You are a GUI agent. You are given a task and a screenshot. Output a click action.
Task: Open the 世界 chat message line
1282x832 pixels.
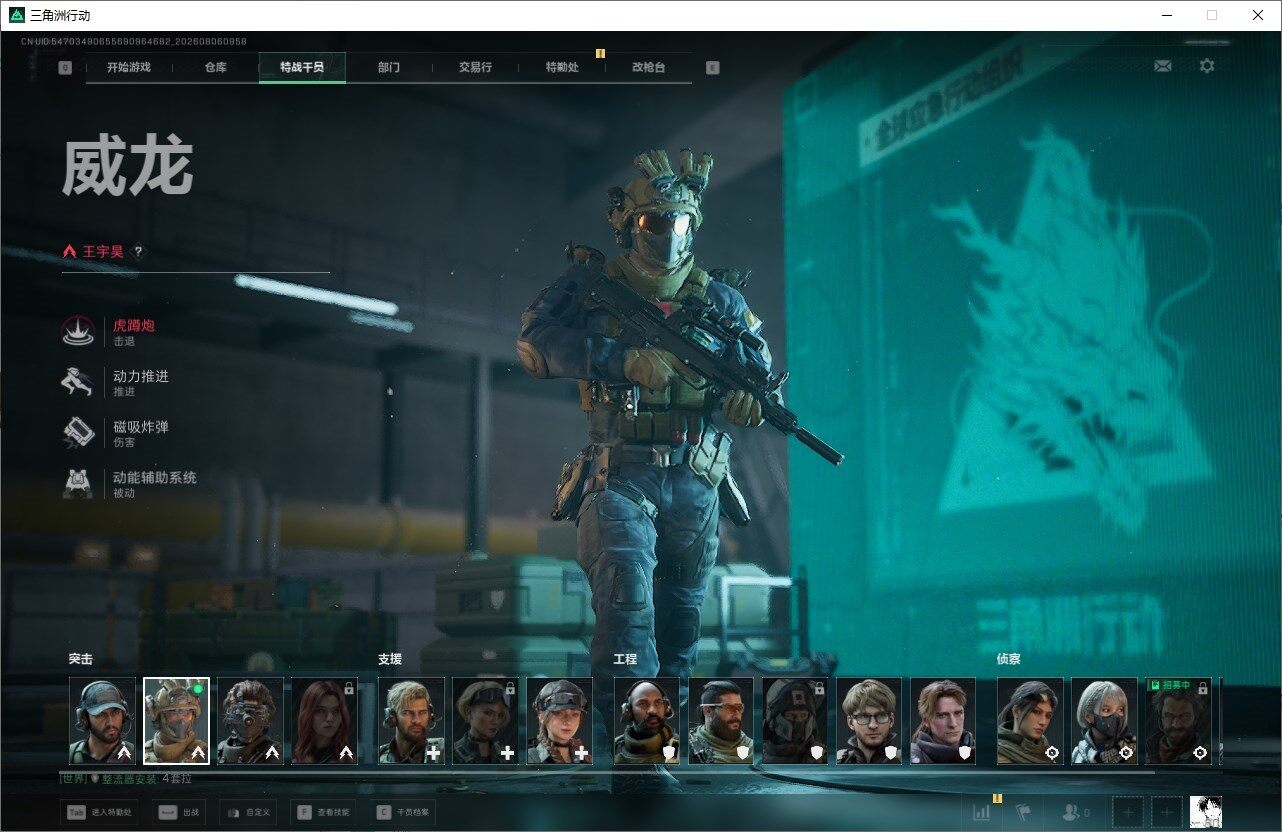[x=126, y=778]
